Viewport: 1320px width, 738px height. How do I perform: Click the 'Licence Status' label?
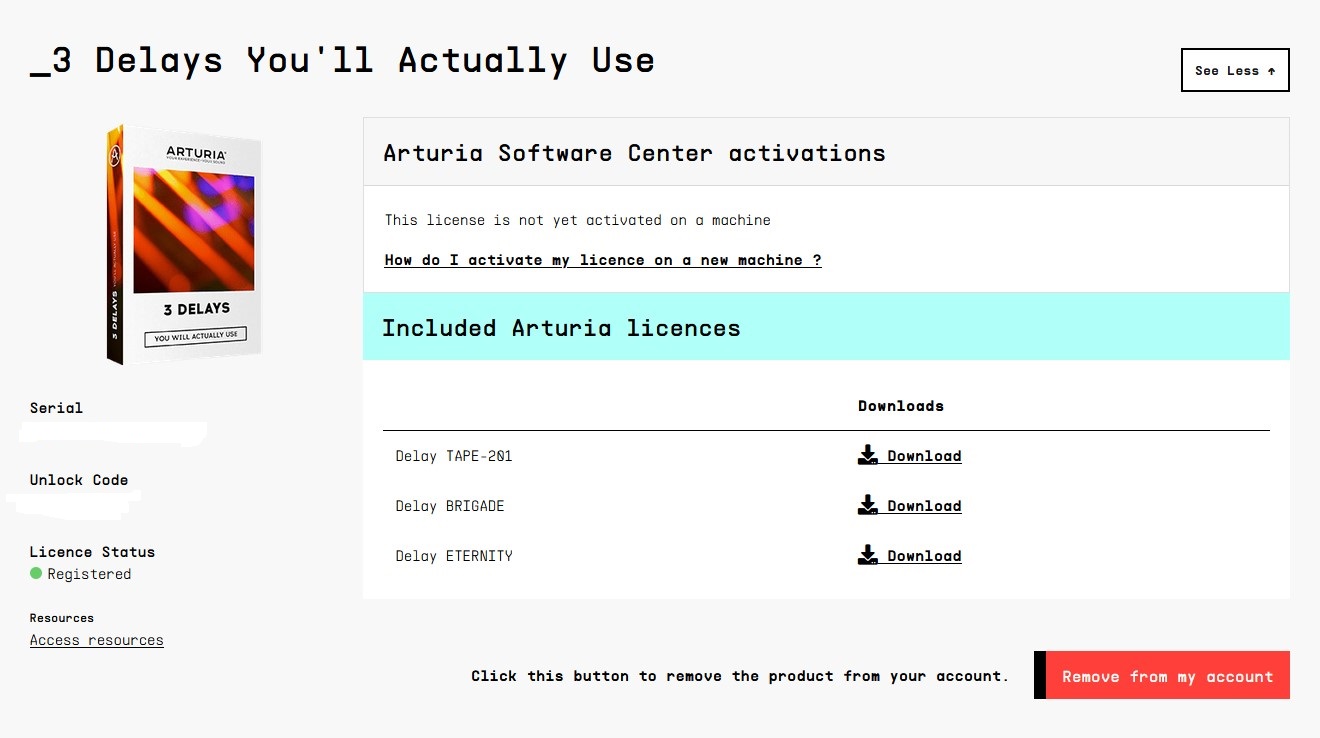click(92, 552)
